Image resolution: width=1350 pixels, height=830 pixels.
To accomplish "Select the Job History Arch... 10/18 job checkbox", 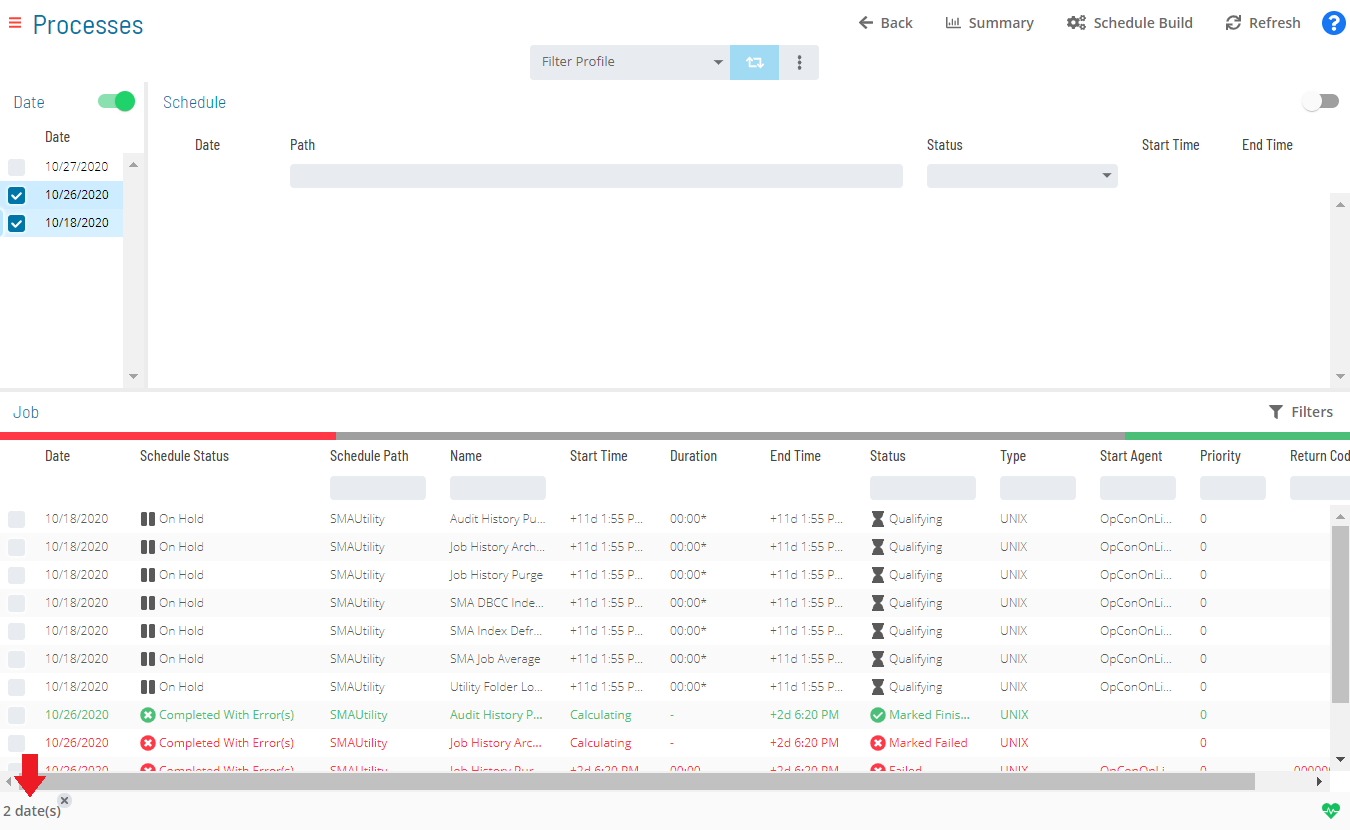I will [16, 547].
